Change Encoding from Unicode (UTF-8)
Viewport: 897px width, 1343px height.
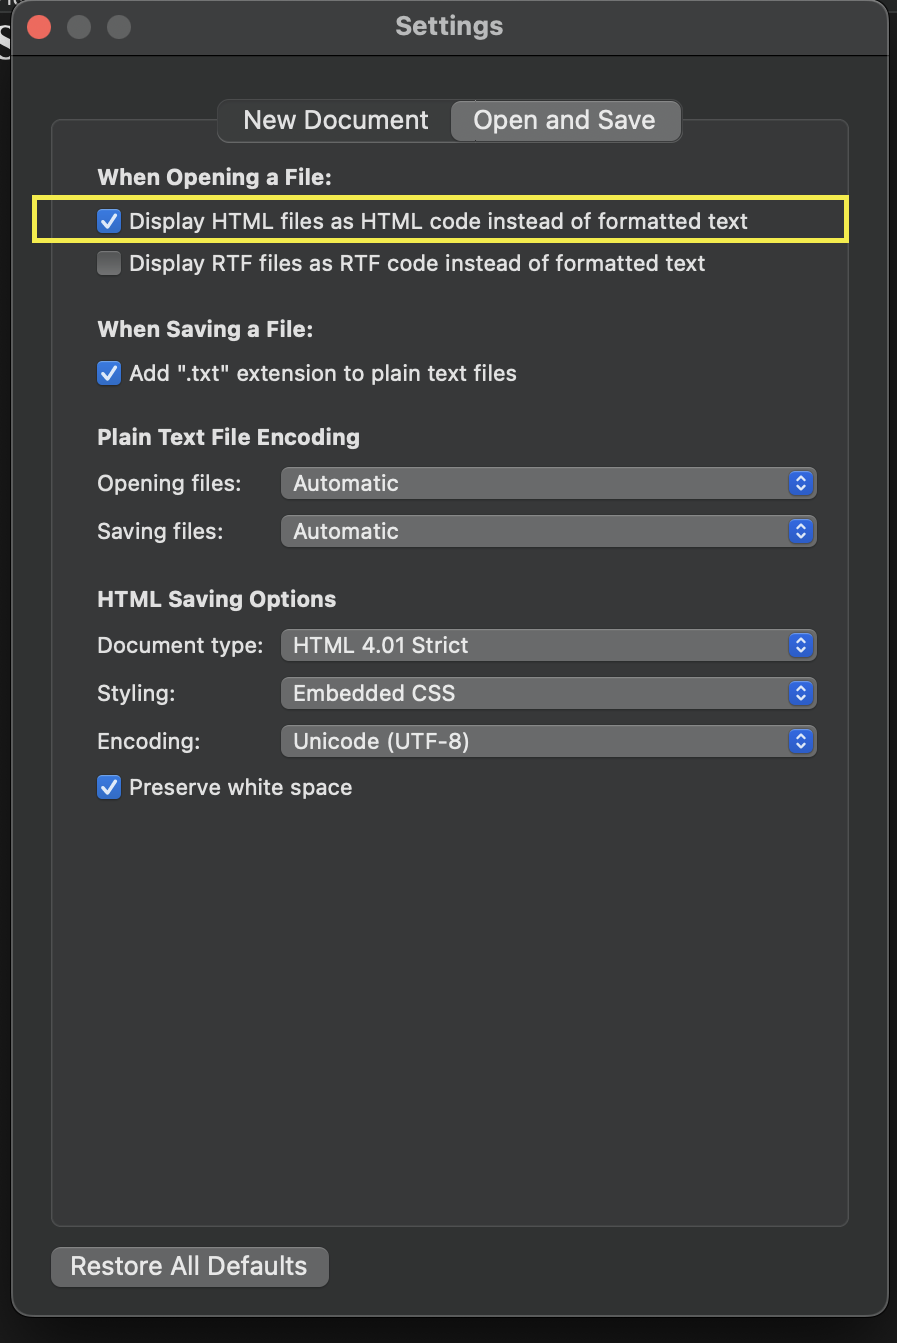[x=548, y=741]
